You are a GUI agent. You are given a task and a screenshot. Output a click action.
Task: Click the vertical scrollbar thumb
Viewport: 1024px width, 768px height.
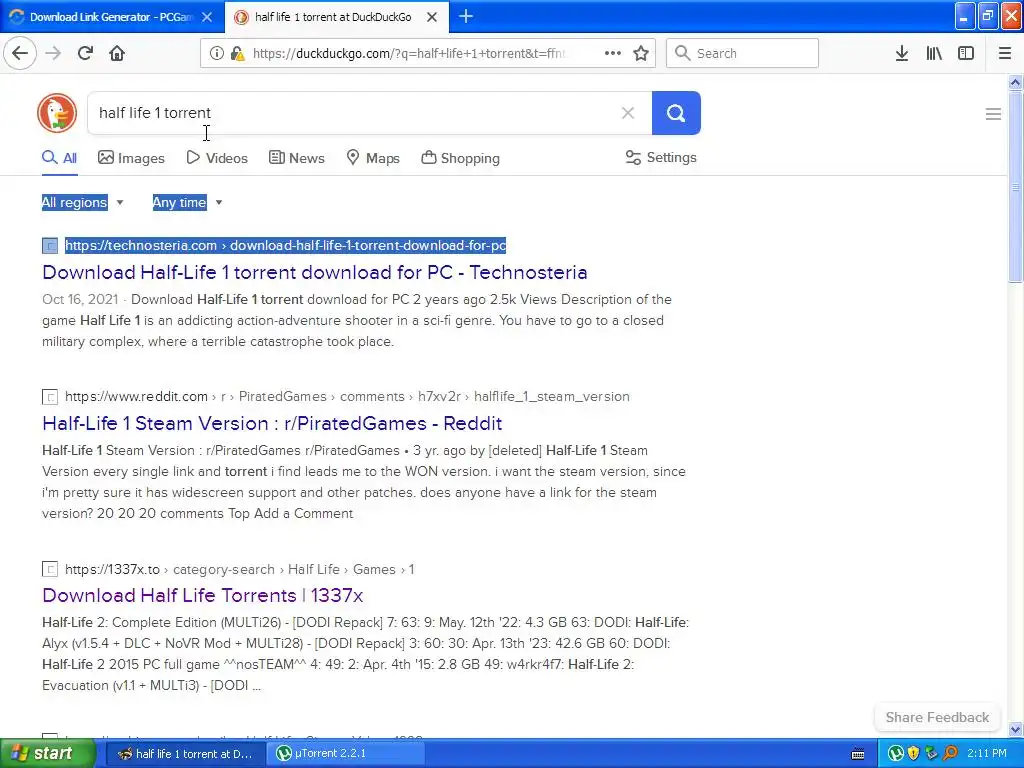tap(1015, 187)
